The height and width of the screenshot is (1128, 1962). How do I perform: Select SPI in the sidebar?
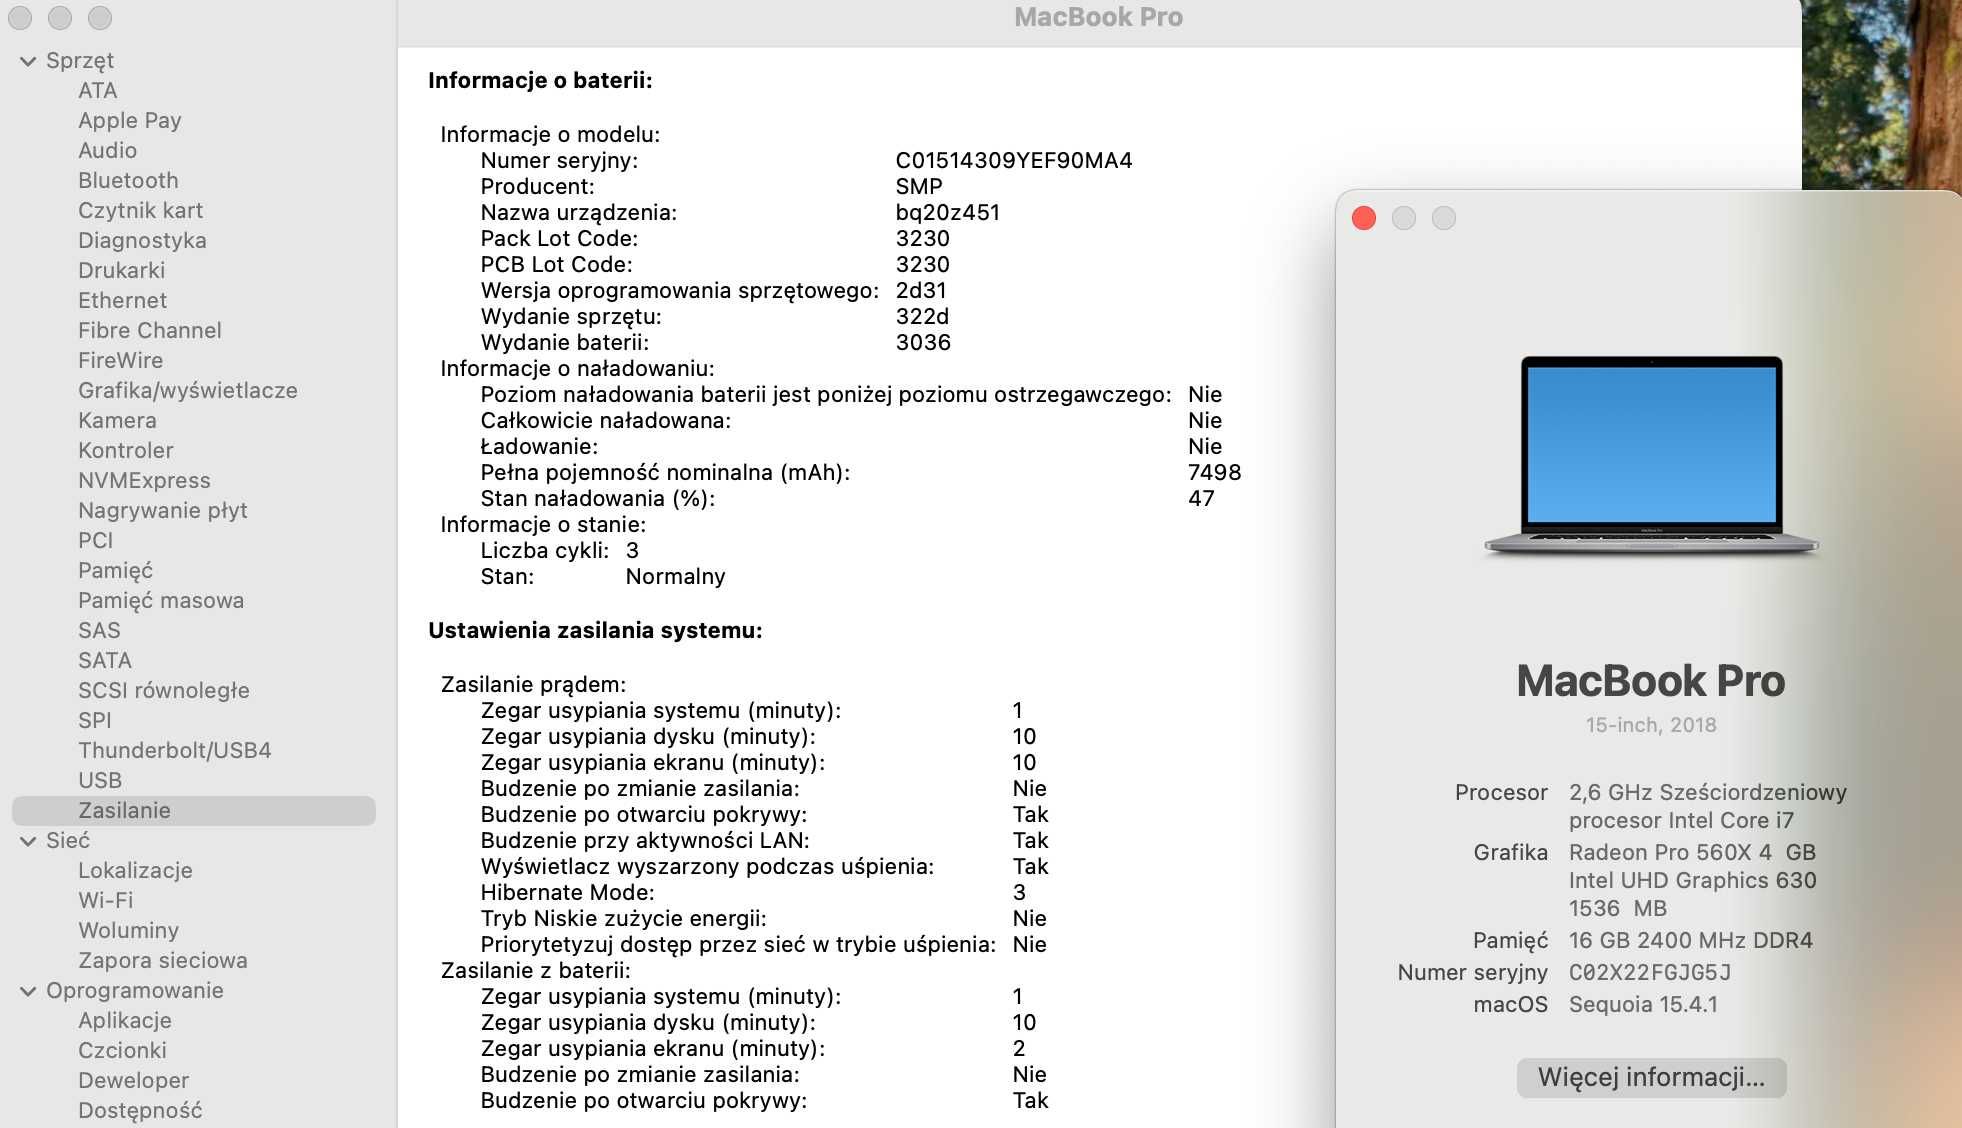pos(95,720)
